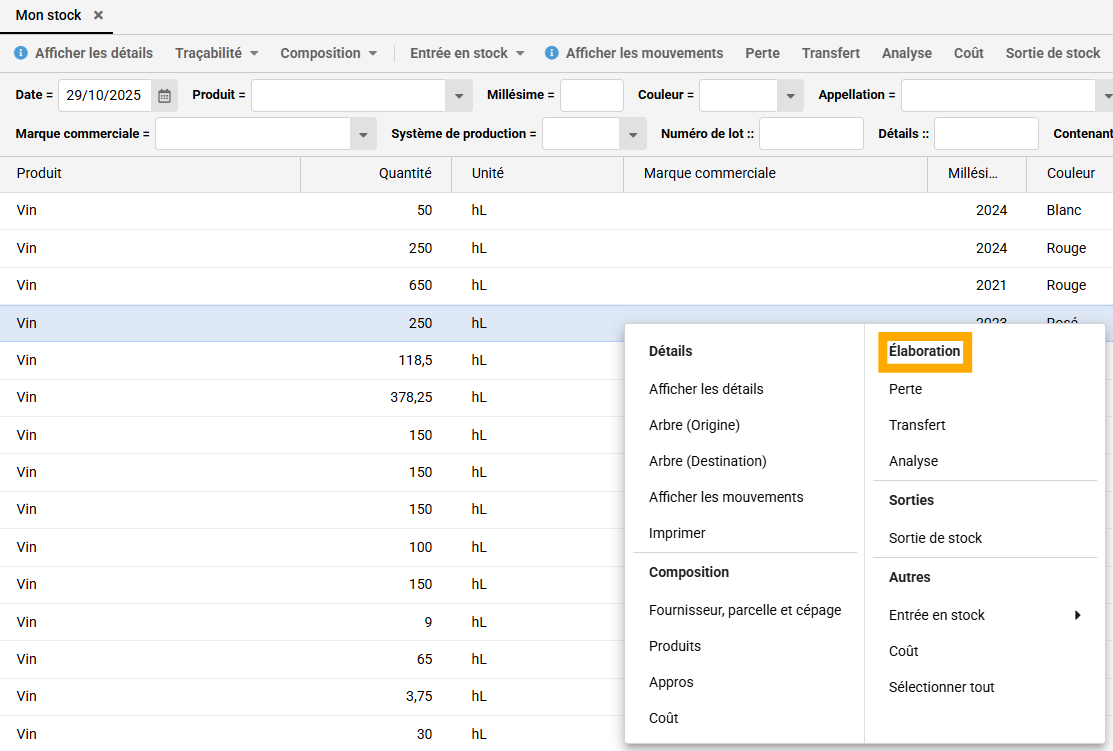
Task: Open the Marque commerciale filter dropdown
Action: point(362,134)
